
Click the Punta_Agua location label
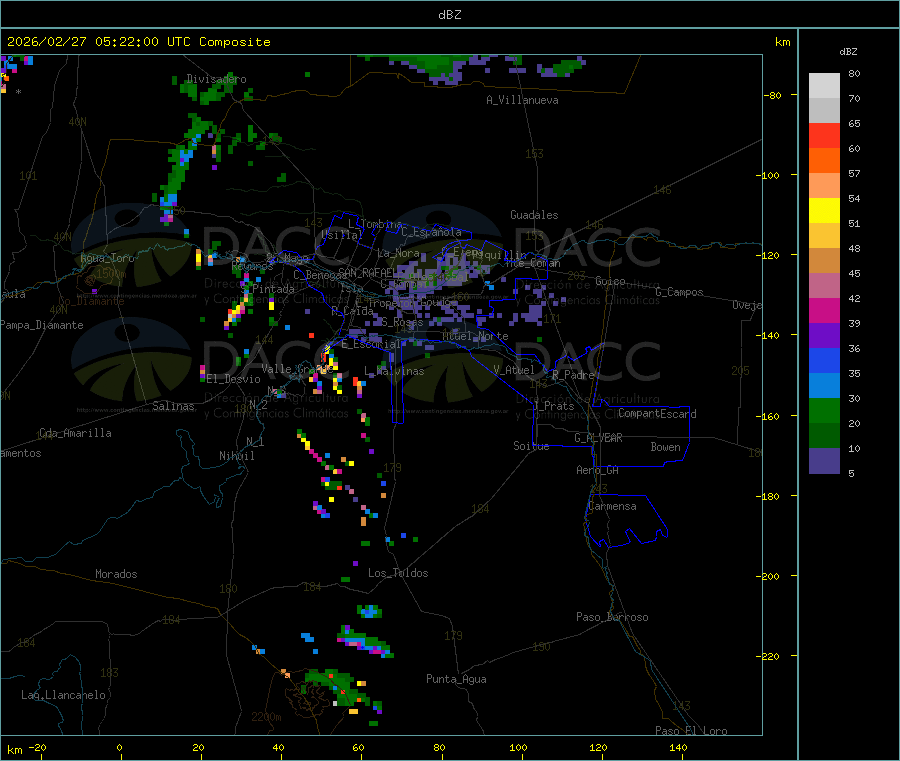point(456,679)
